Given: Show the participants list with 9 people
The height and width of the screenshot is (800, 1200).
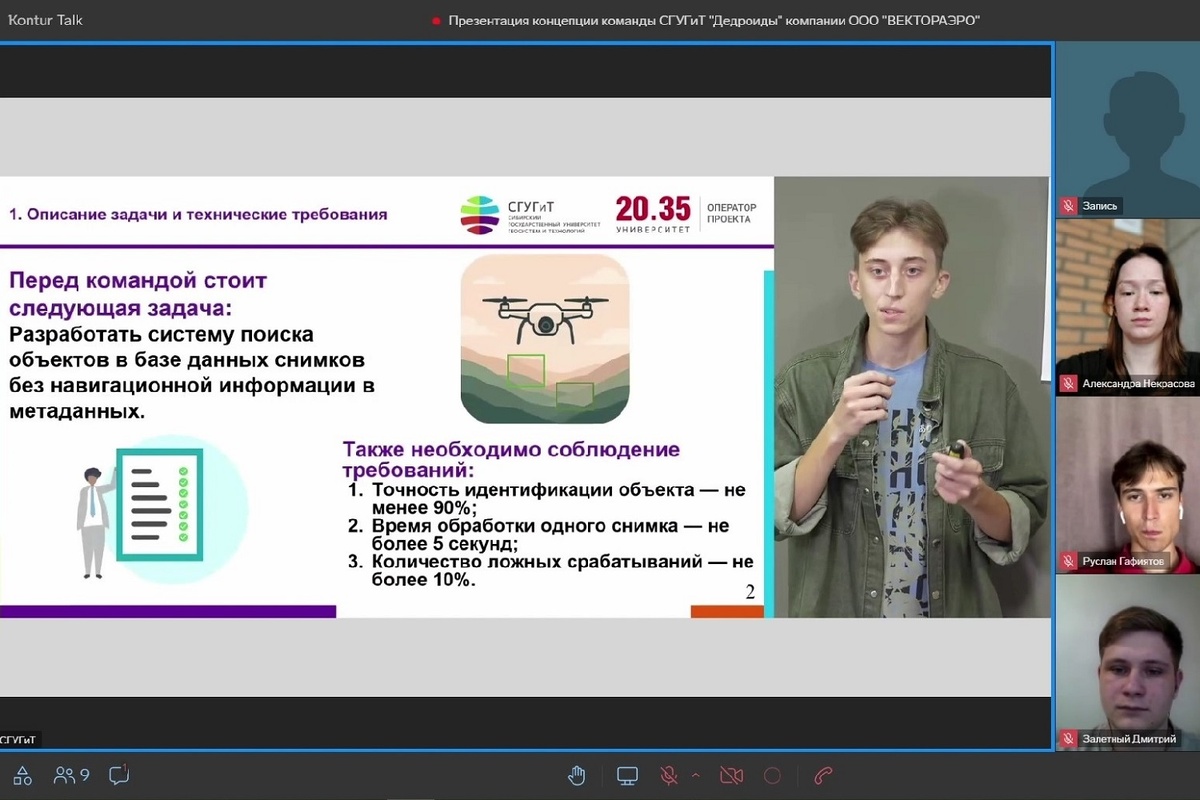Looking at the screenshot, I should pyautogui.click(x=72, y=775).
